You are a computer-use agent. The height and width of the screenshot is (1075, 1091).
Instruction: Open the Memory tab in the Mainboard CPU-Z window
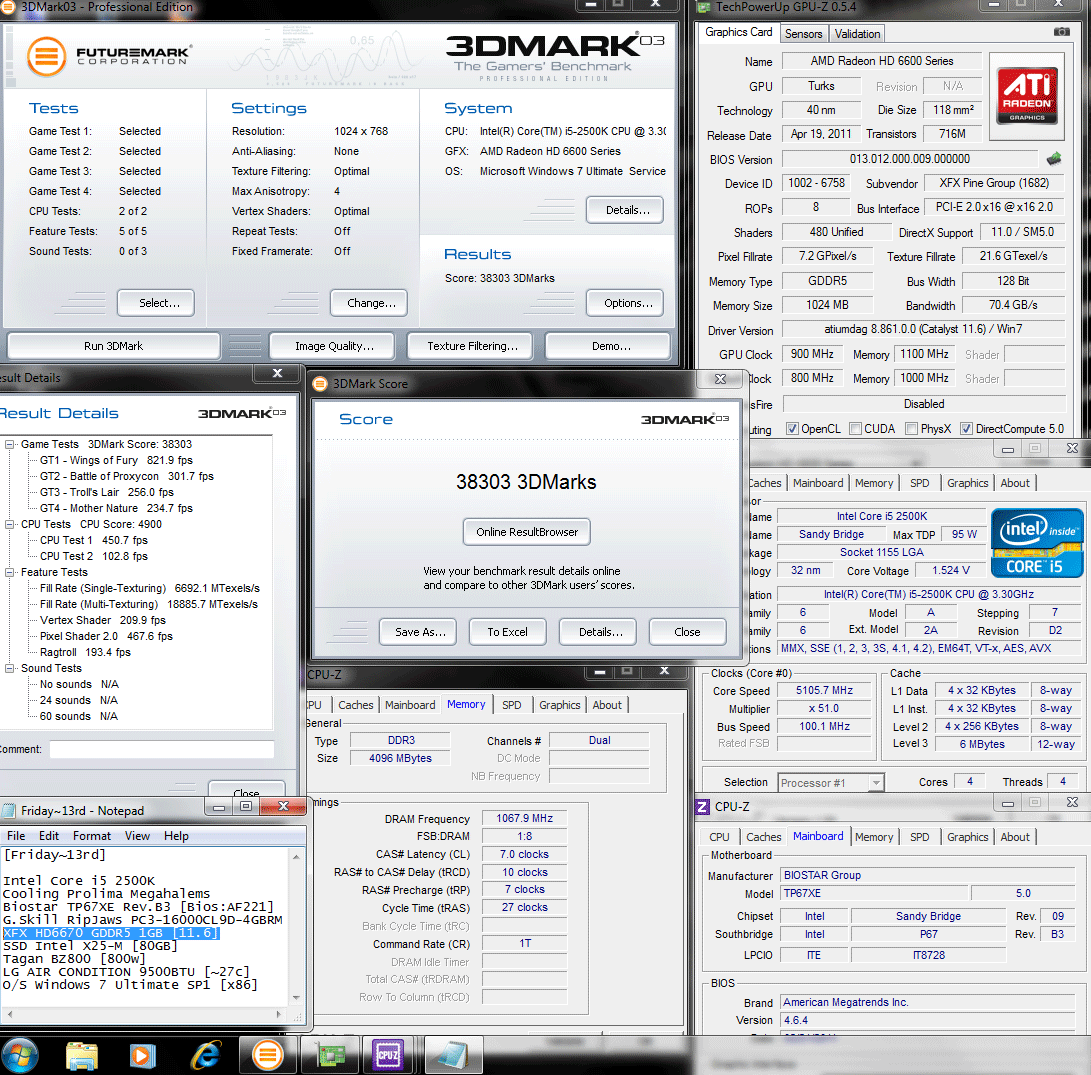874,837
